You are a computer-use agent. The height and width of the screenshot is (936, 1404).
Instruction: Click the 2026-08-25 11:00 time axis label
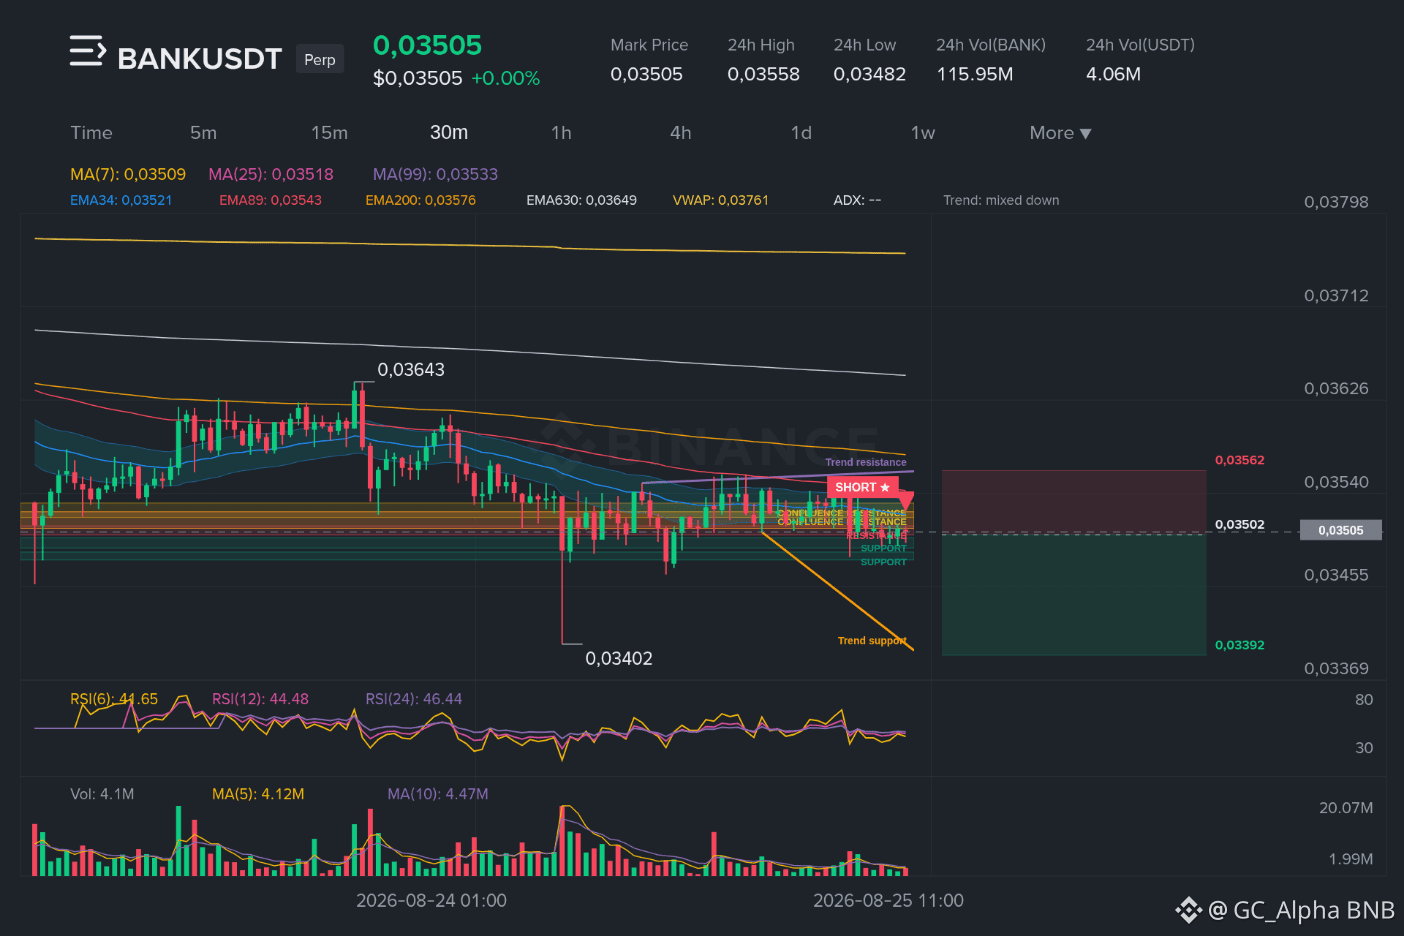pos(888,901)
